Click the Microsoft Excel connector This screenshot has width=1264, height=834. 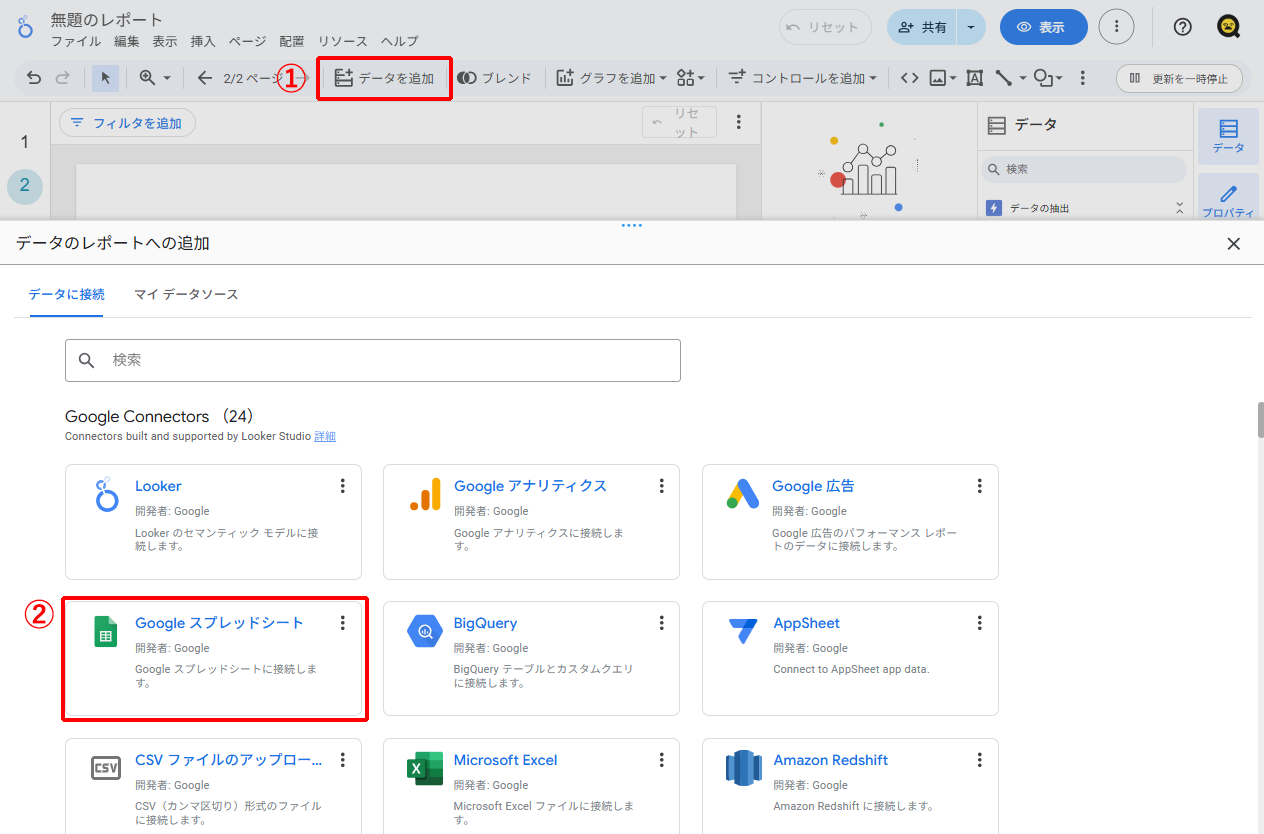(530, 785)
